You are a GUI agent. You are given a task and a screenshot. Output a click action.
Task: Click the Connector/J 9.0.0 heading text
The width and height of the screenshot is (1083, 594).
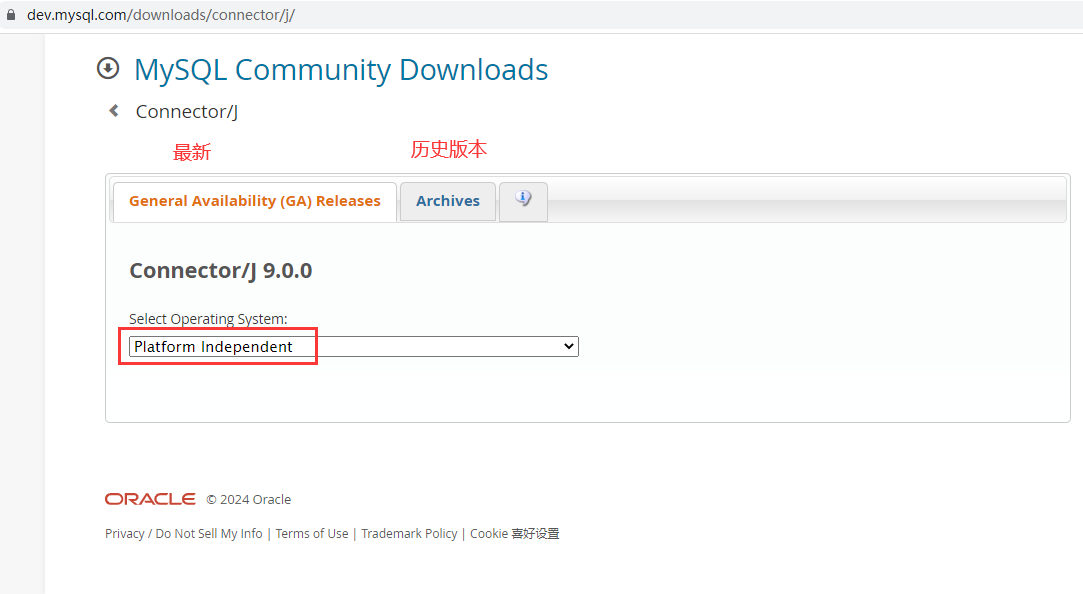click(220, 270)
